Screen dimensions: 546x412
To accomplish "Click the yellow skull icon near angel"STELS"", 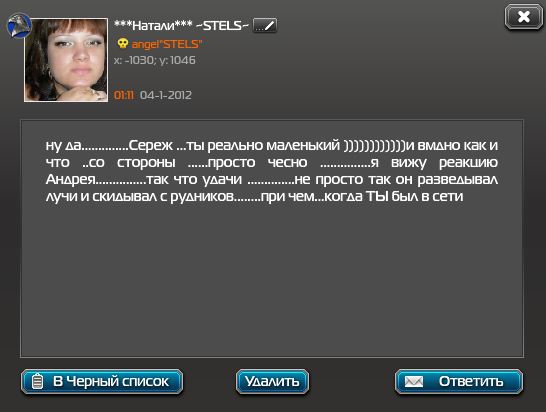I will (122, 44).
